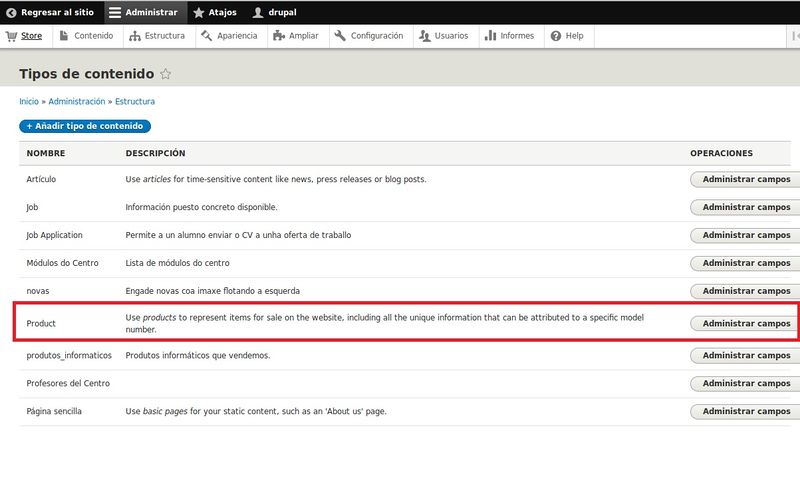Click the question mark Help icon
This screenshot has width=800, height=482.
click(556, 36)
